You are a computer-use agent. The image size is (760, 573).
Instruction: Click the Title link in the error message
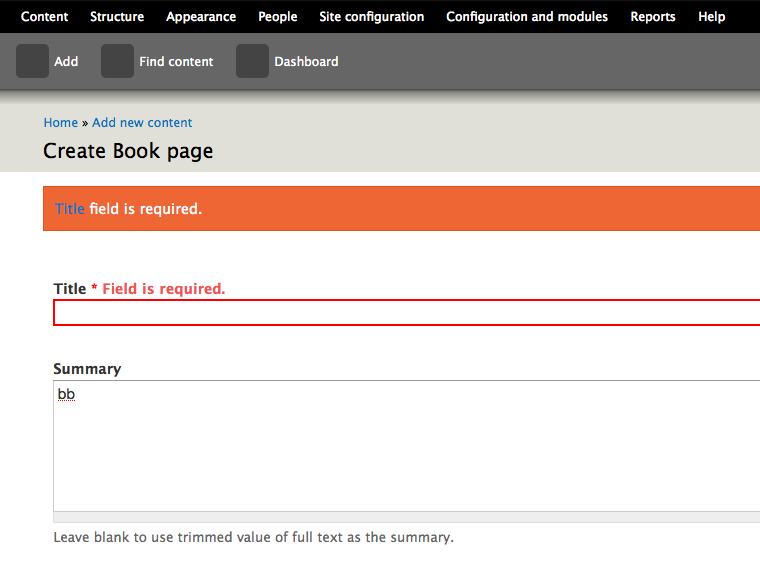tap(70, 209)
